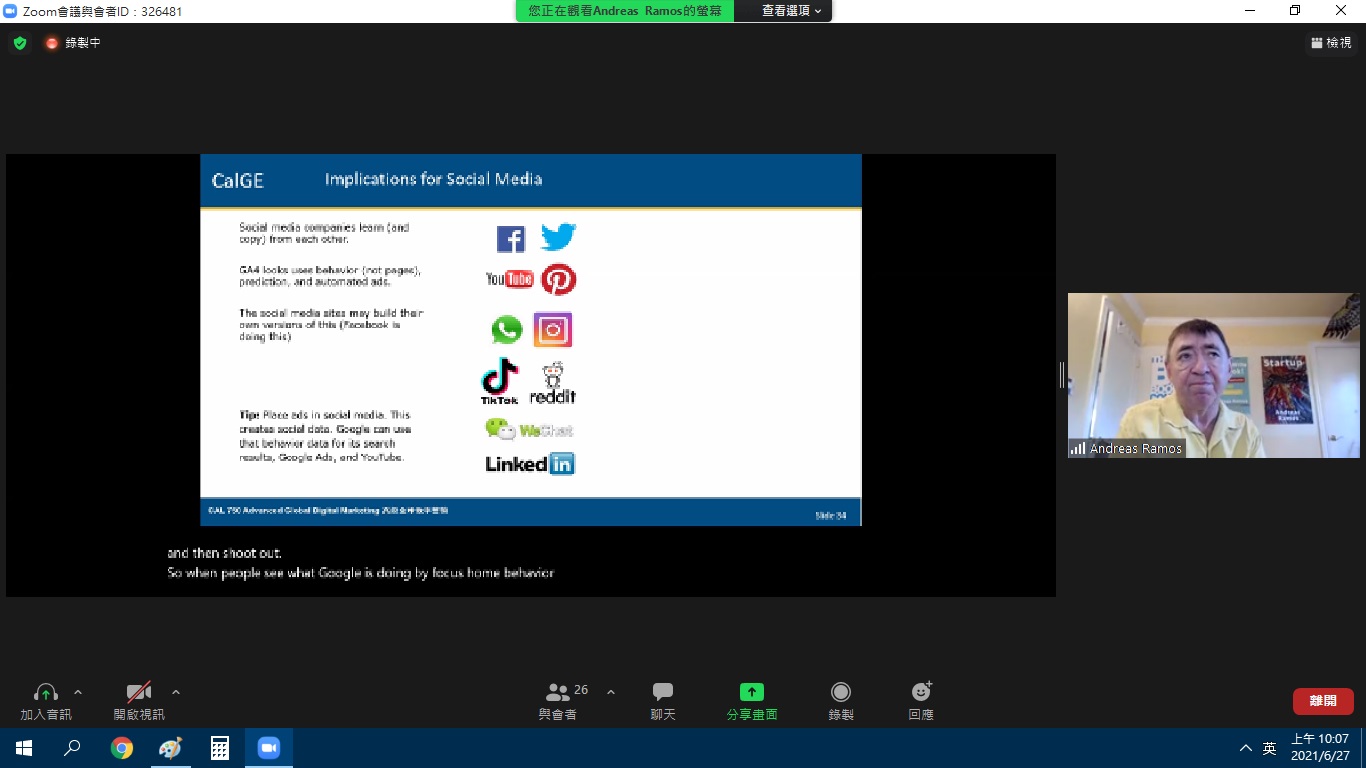Turn on the video camera
1366x768 pixels.
(x=139, y=700)
